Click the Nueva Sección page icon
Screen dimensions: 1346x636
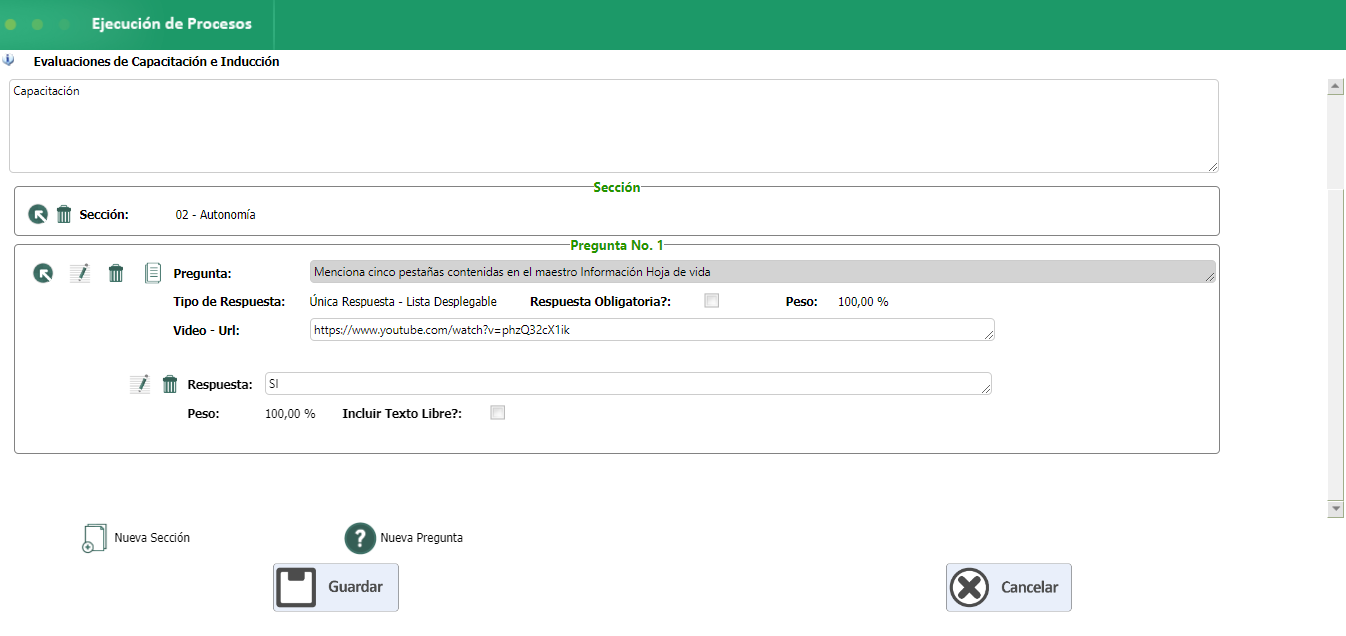pos(93,538)
